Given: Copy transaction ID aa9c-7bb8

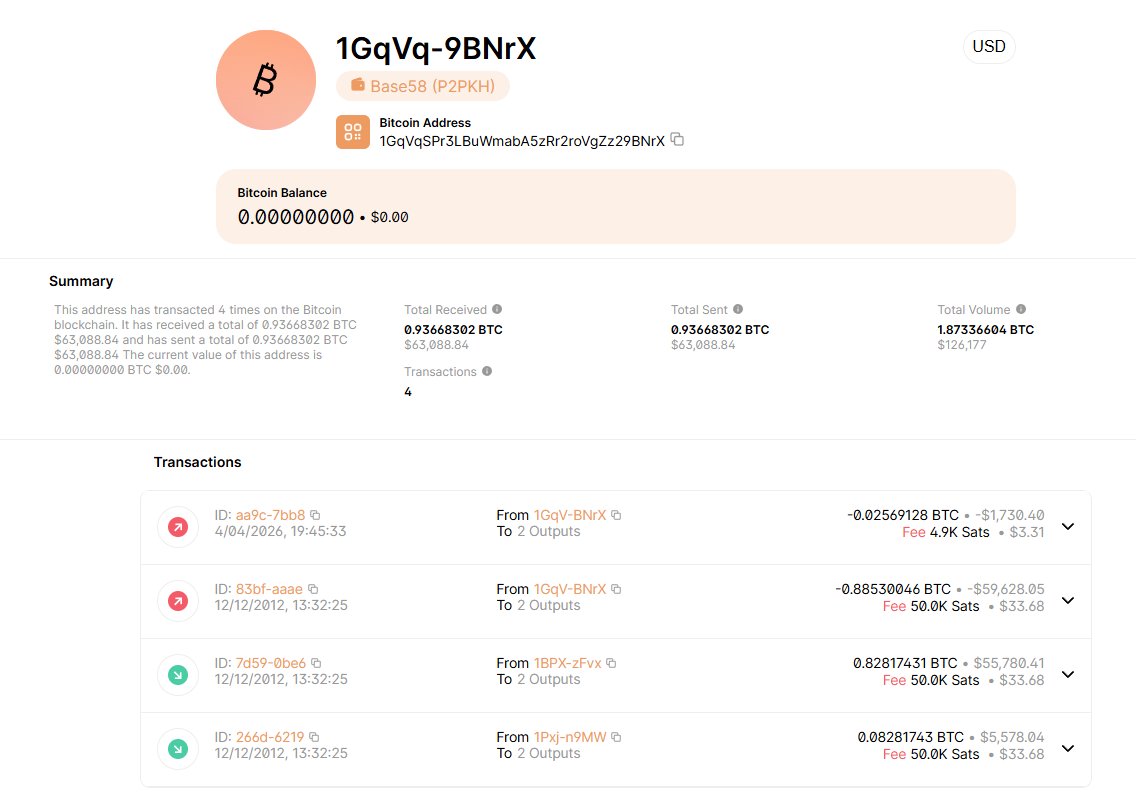Looking at the screenshot, I should pos(315,515).
